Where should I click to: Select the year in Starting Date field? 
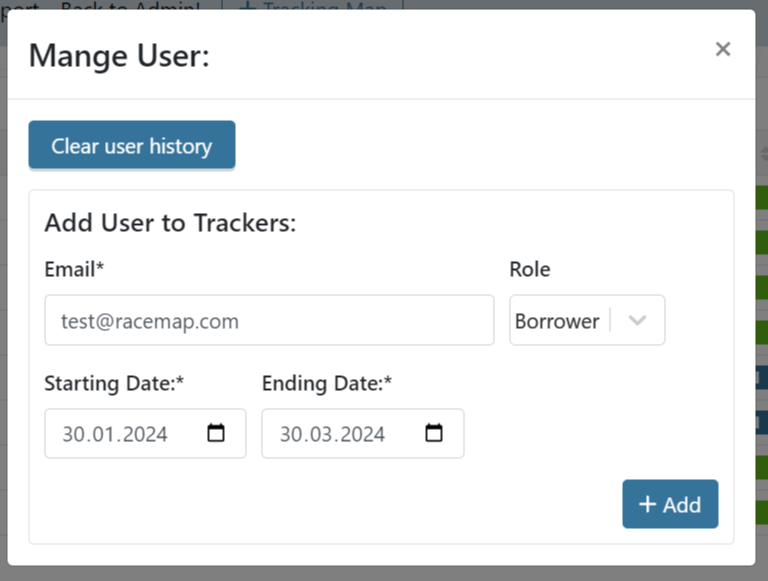pyautogui.click(x=142, y=434)
